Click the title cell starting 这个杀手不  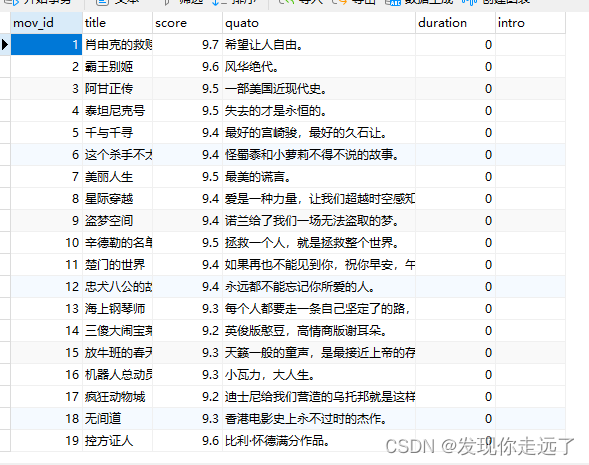(x=118, y=155)
